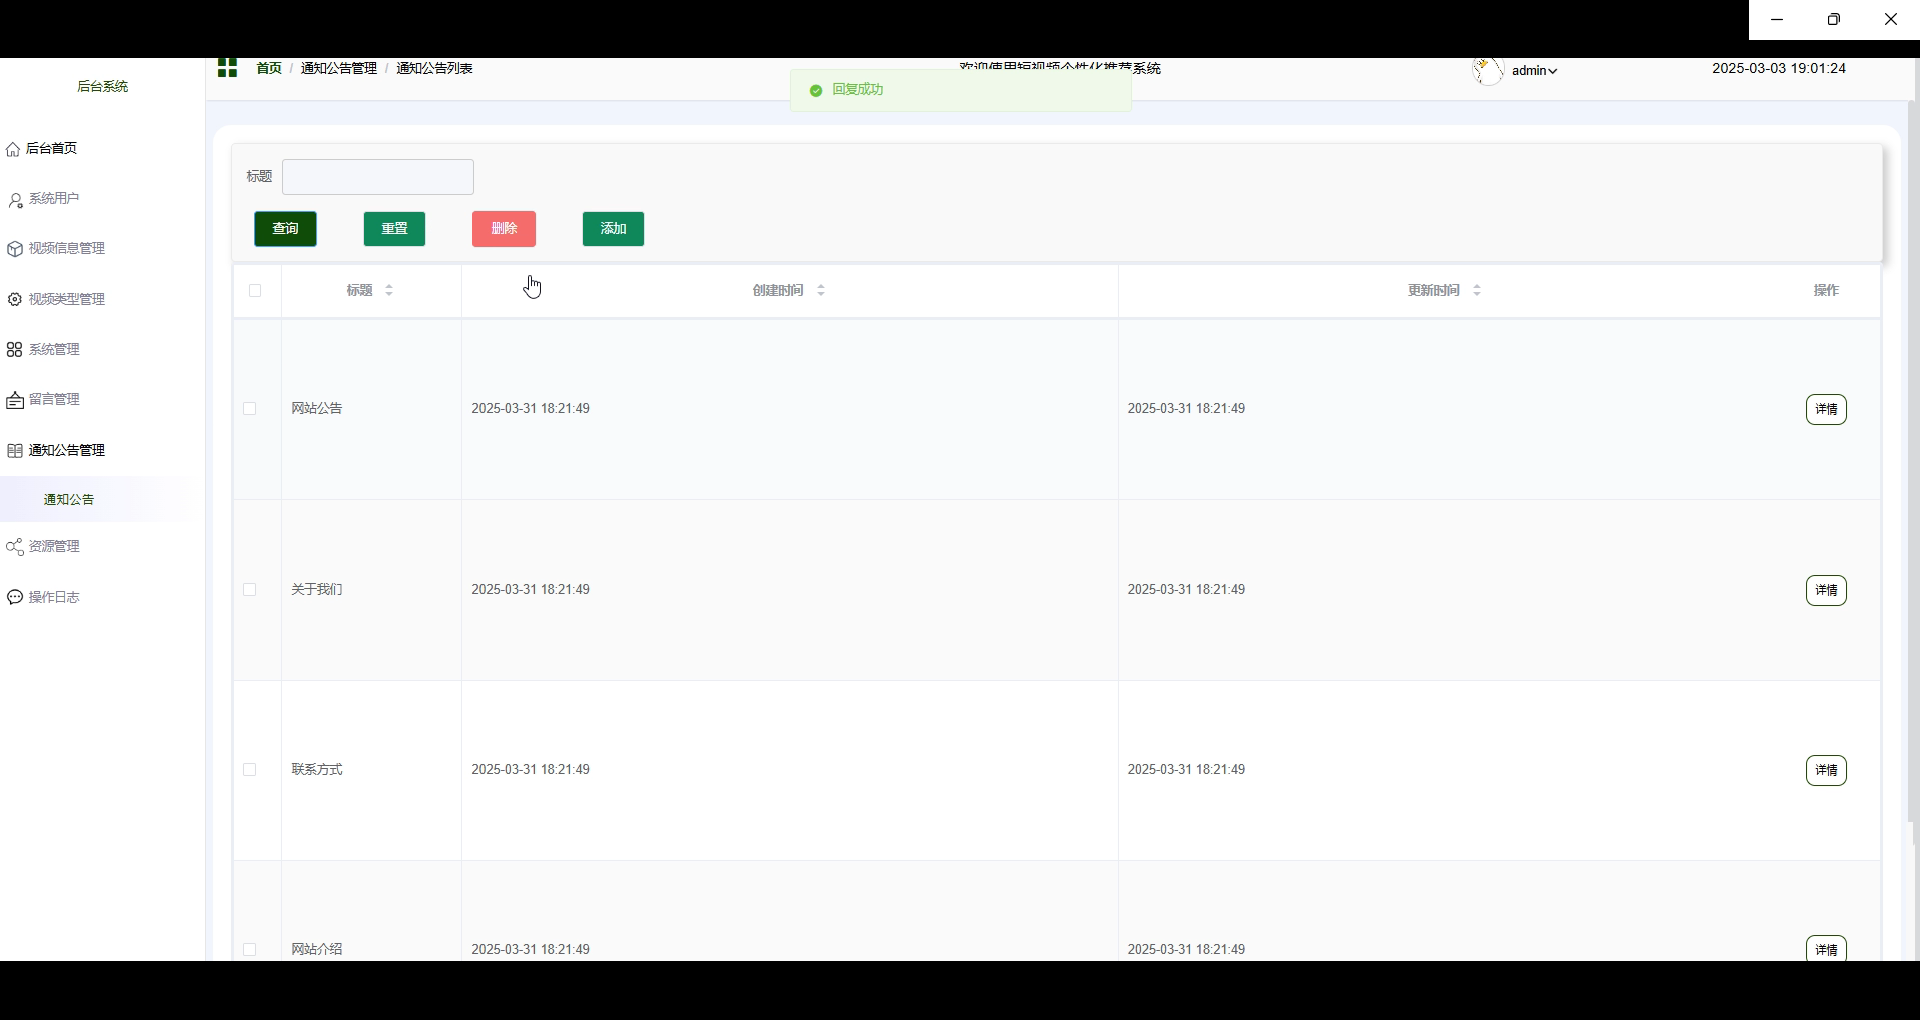Click the 操作 column header

click(1826, 290)
